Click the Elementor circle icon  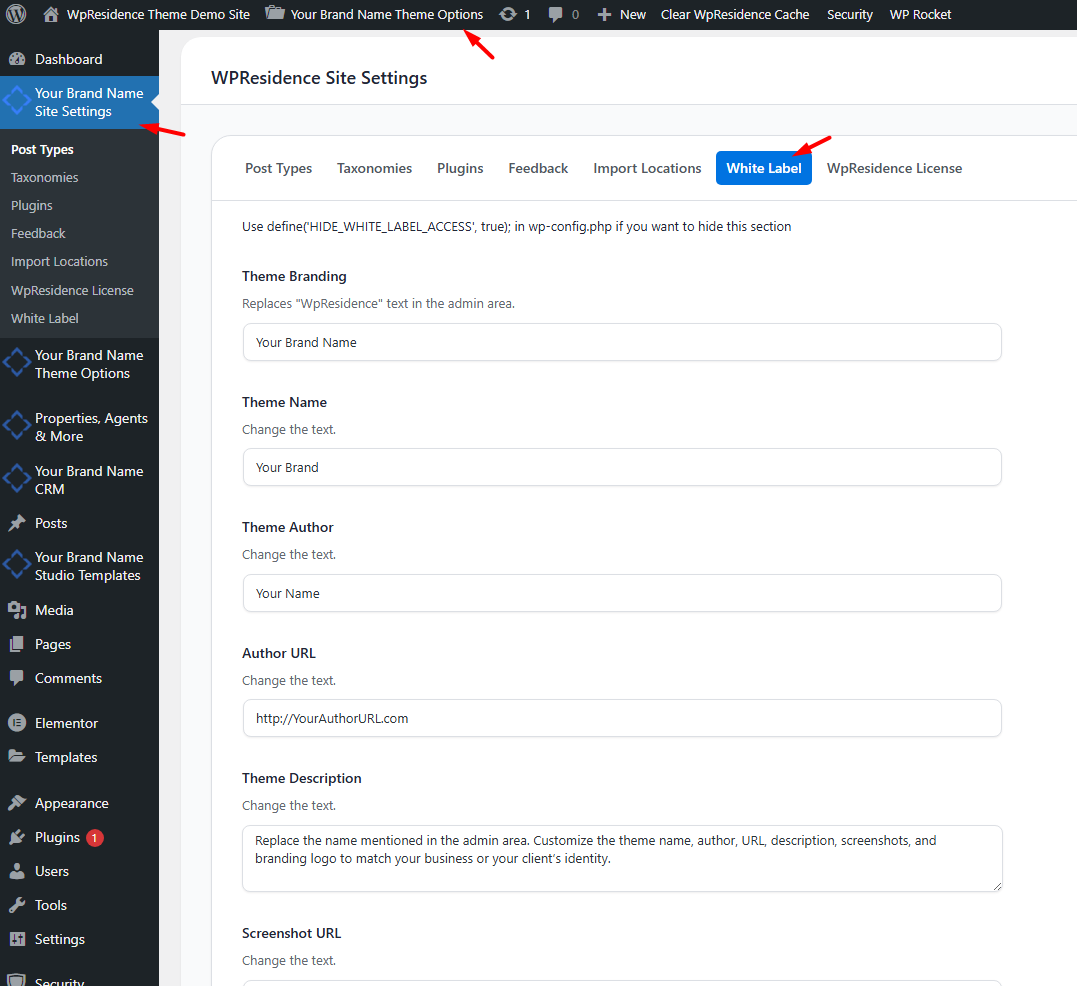17,723
